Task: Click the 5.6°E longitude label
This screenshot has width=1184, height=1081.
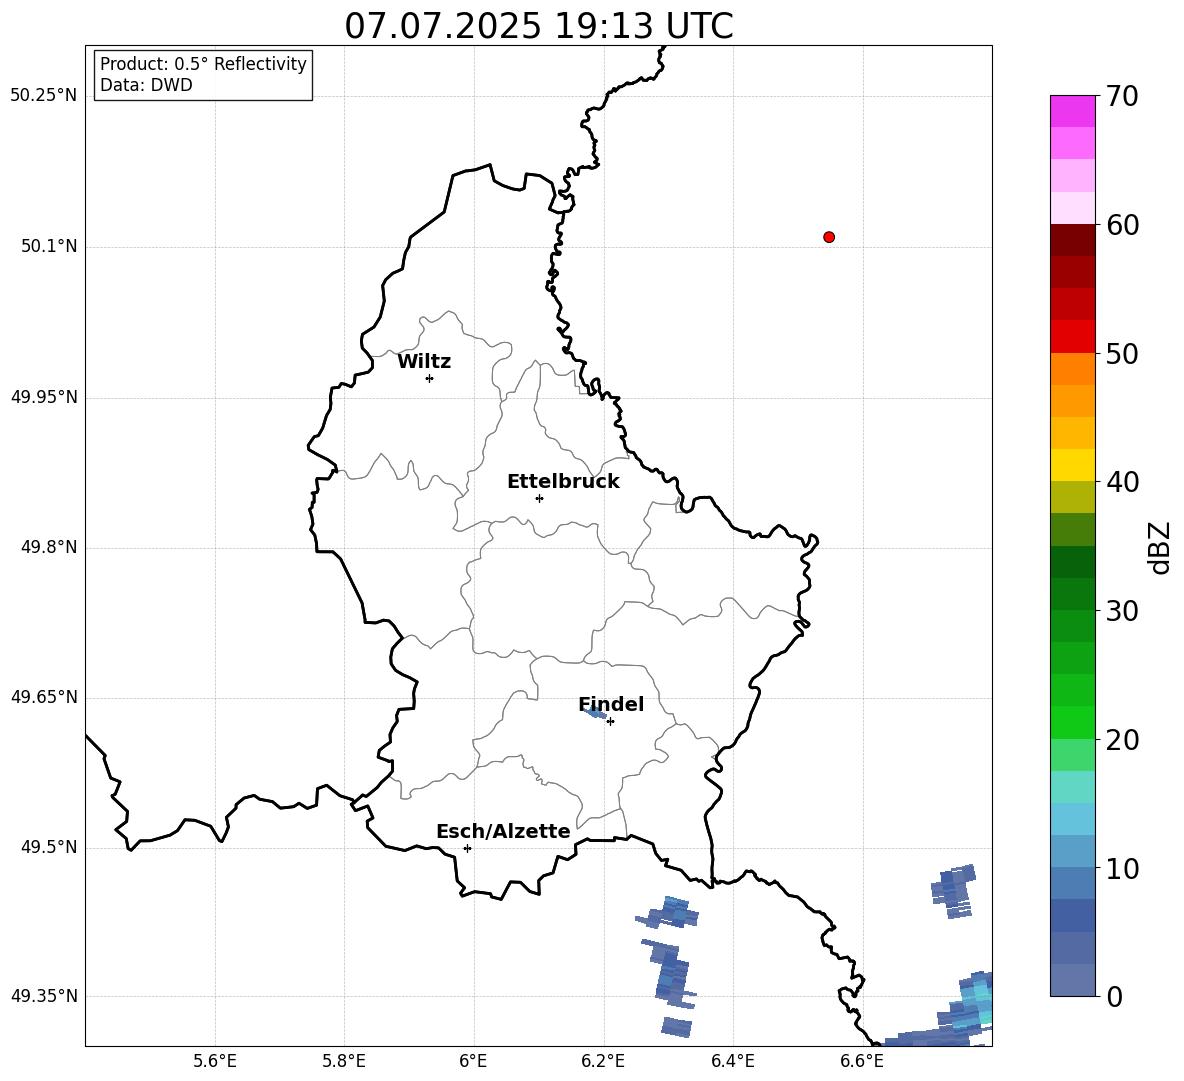Action: click(x=215, y=1061)
